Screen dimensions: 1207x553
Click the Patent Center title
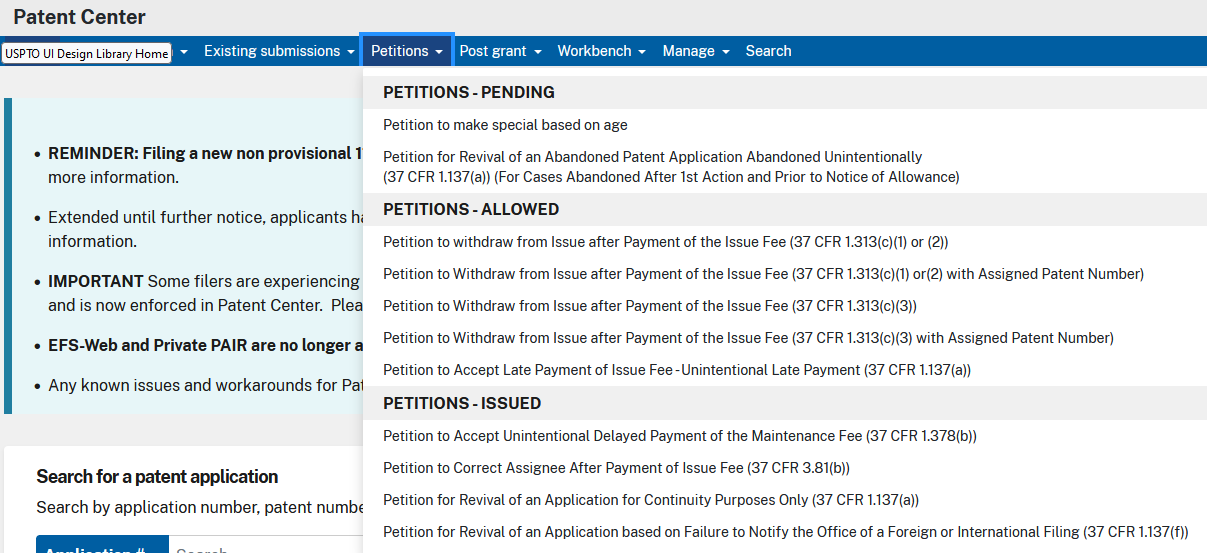click(79, 17)
